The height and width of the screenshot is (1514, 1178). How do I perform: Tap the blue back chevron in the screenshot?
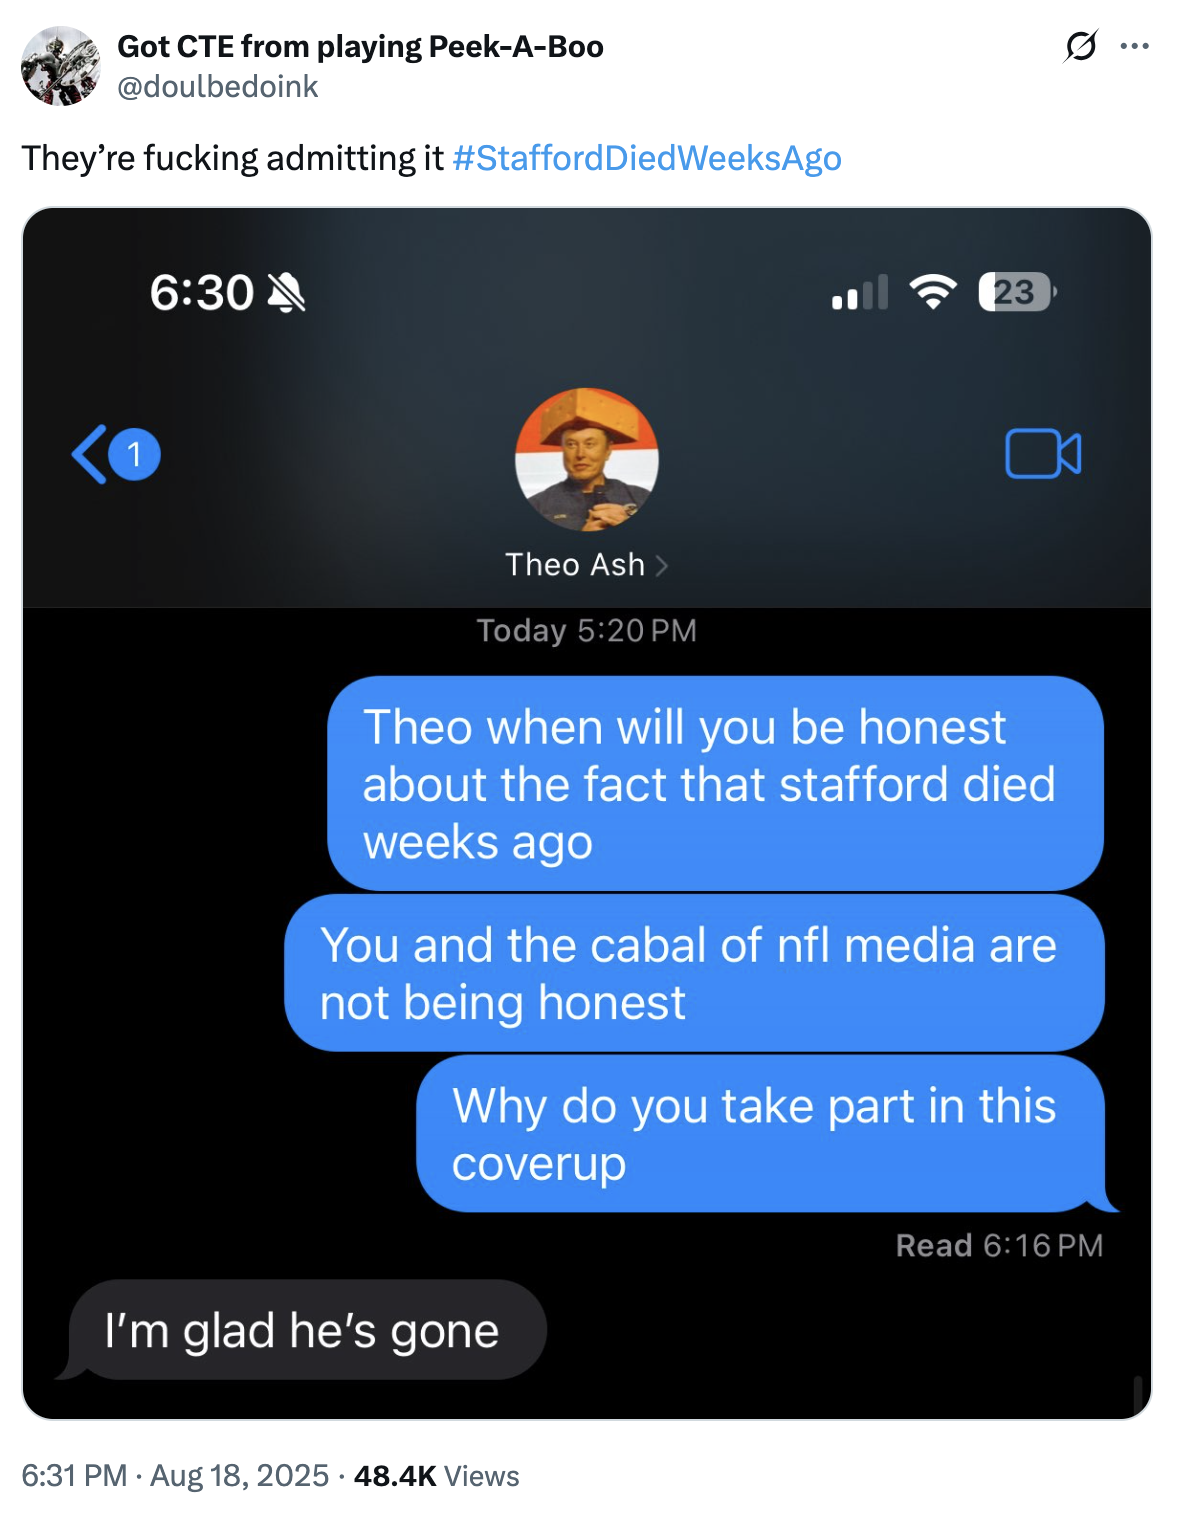coord(89,454)
